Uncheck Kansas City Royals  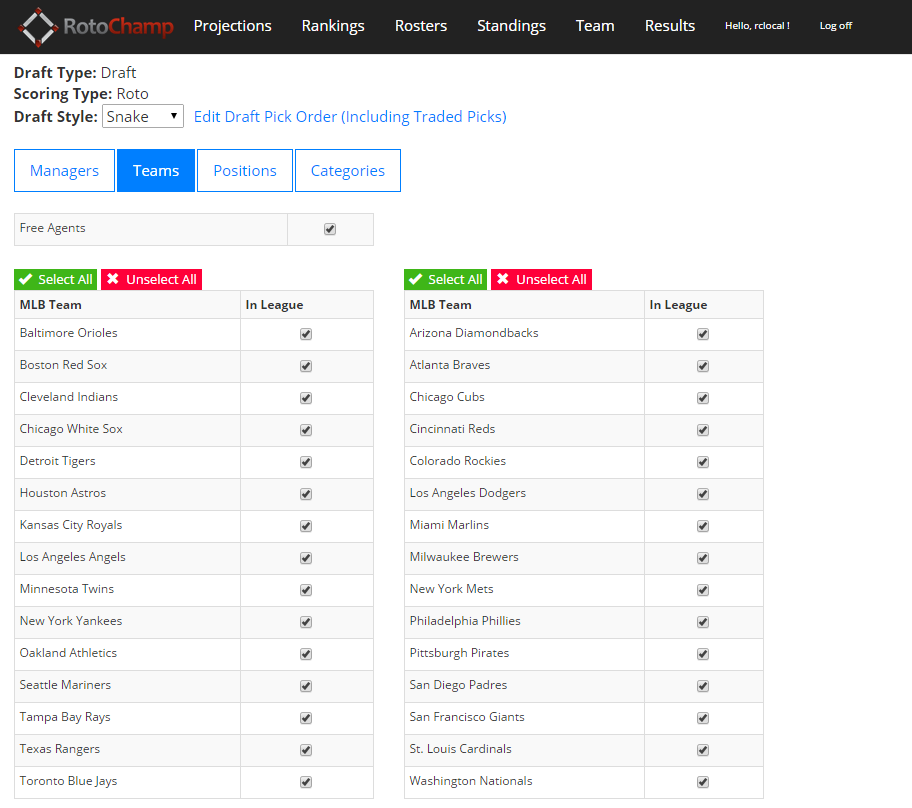[306, 526]
